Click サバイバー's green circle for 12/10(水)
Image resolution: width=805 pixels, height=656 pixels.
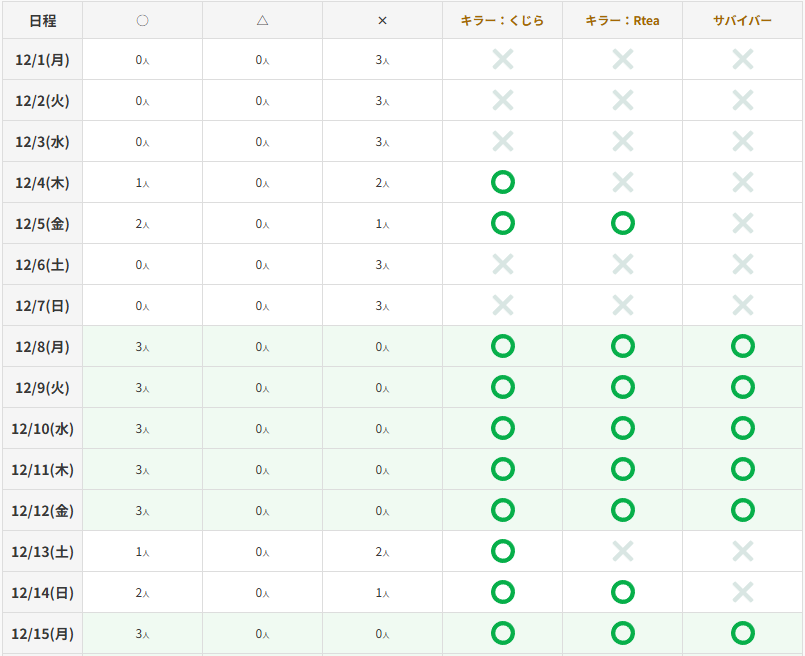(x=743, y=428)
